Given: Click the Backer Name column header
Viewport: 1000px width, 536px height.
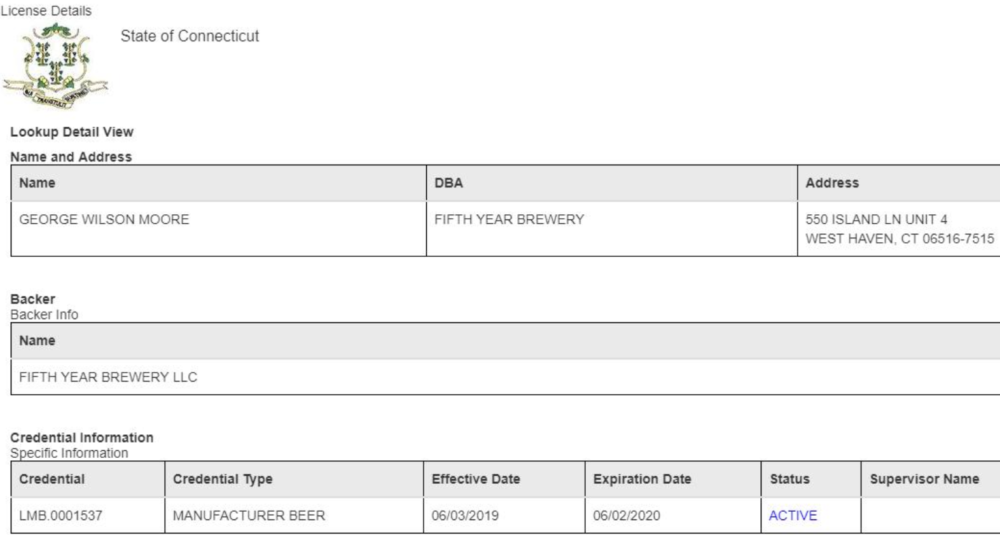Looking at the screenshot, I should [37, 341].
